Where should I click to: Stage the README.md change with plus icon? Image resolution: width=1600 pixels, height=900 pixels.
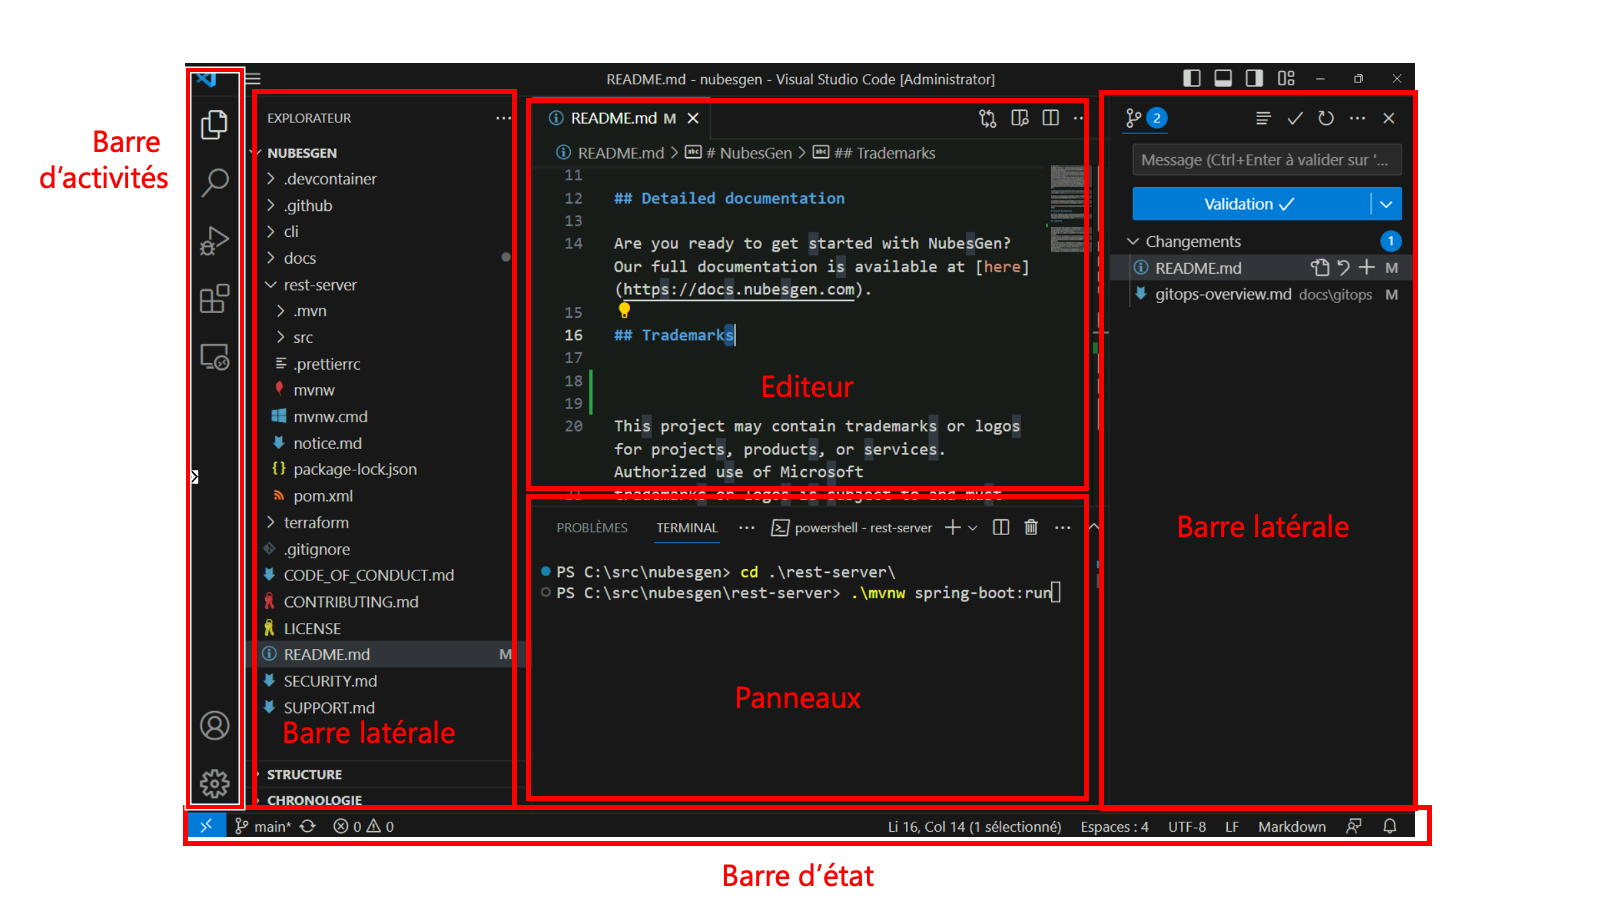pos(1369,268)
